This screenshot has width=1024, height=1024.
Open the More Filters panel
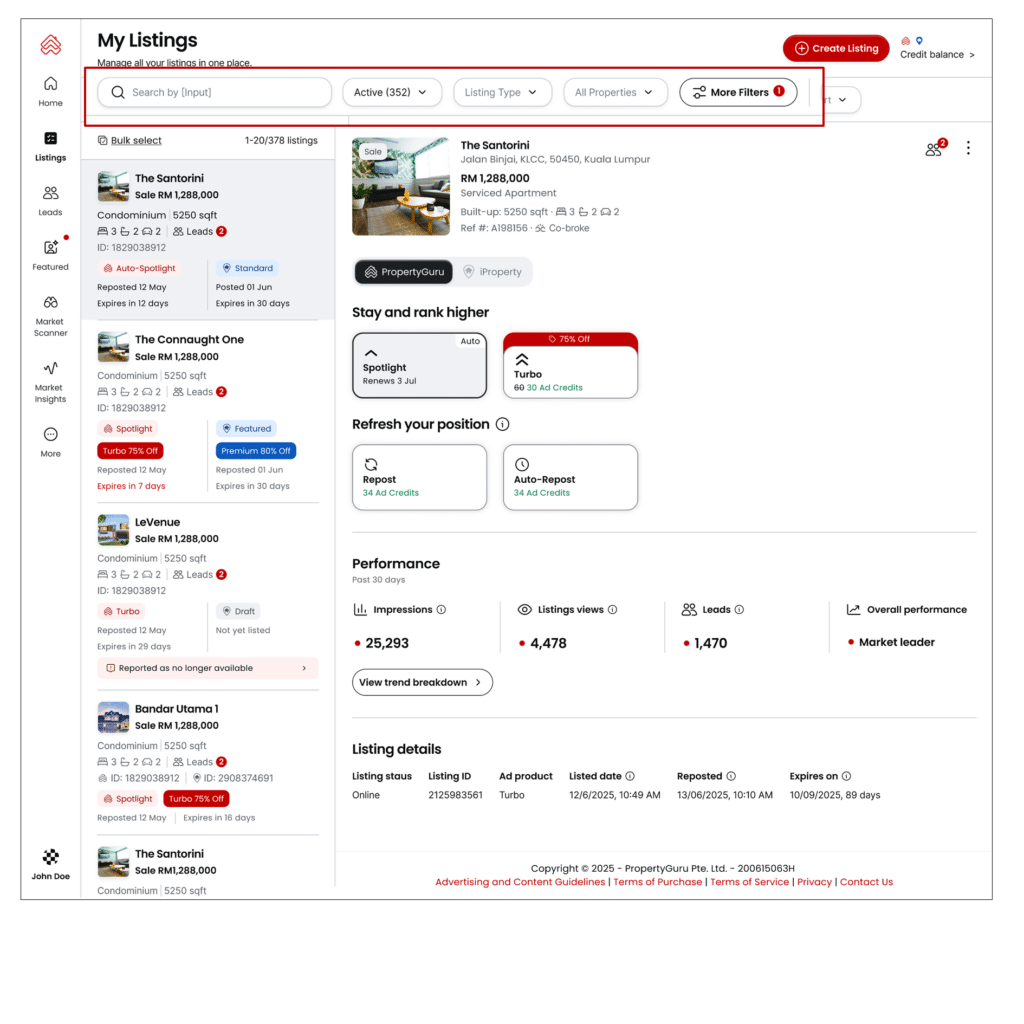tap(738, 92)
